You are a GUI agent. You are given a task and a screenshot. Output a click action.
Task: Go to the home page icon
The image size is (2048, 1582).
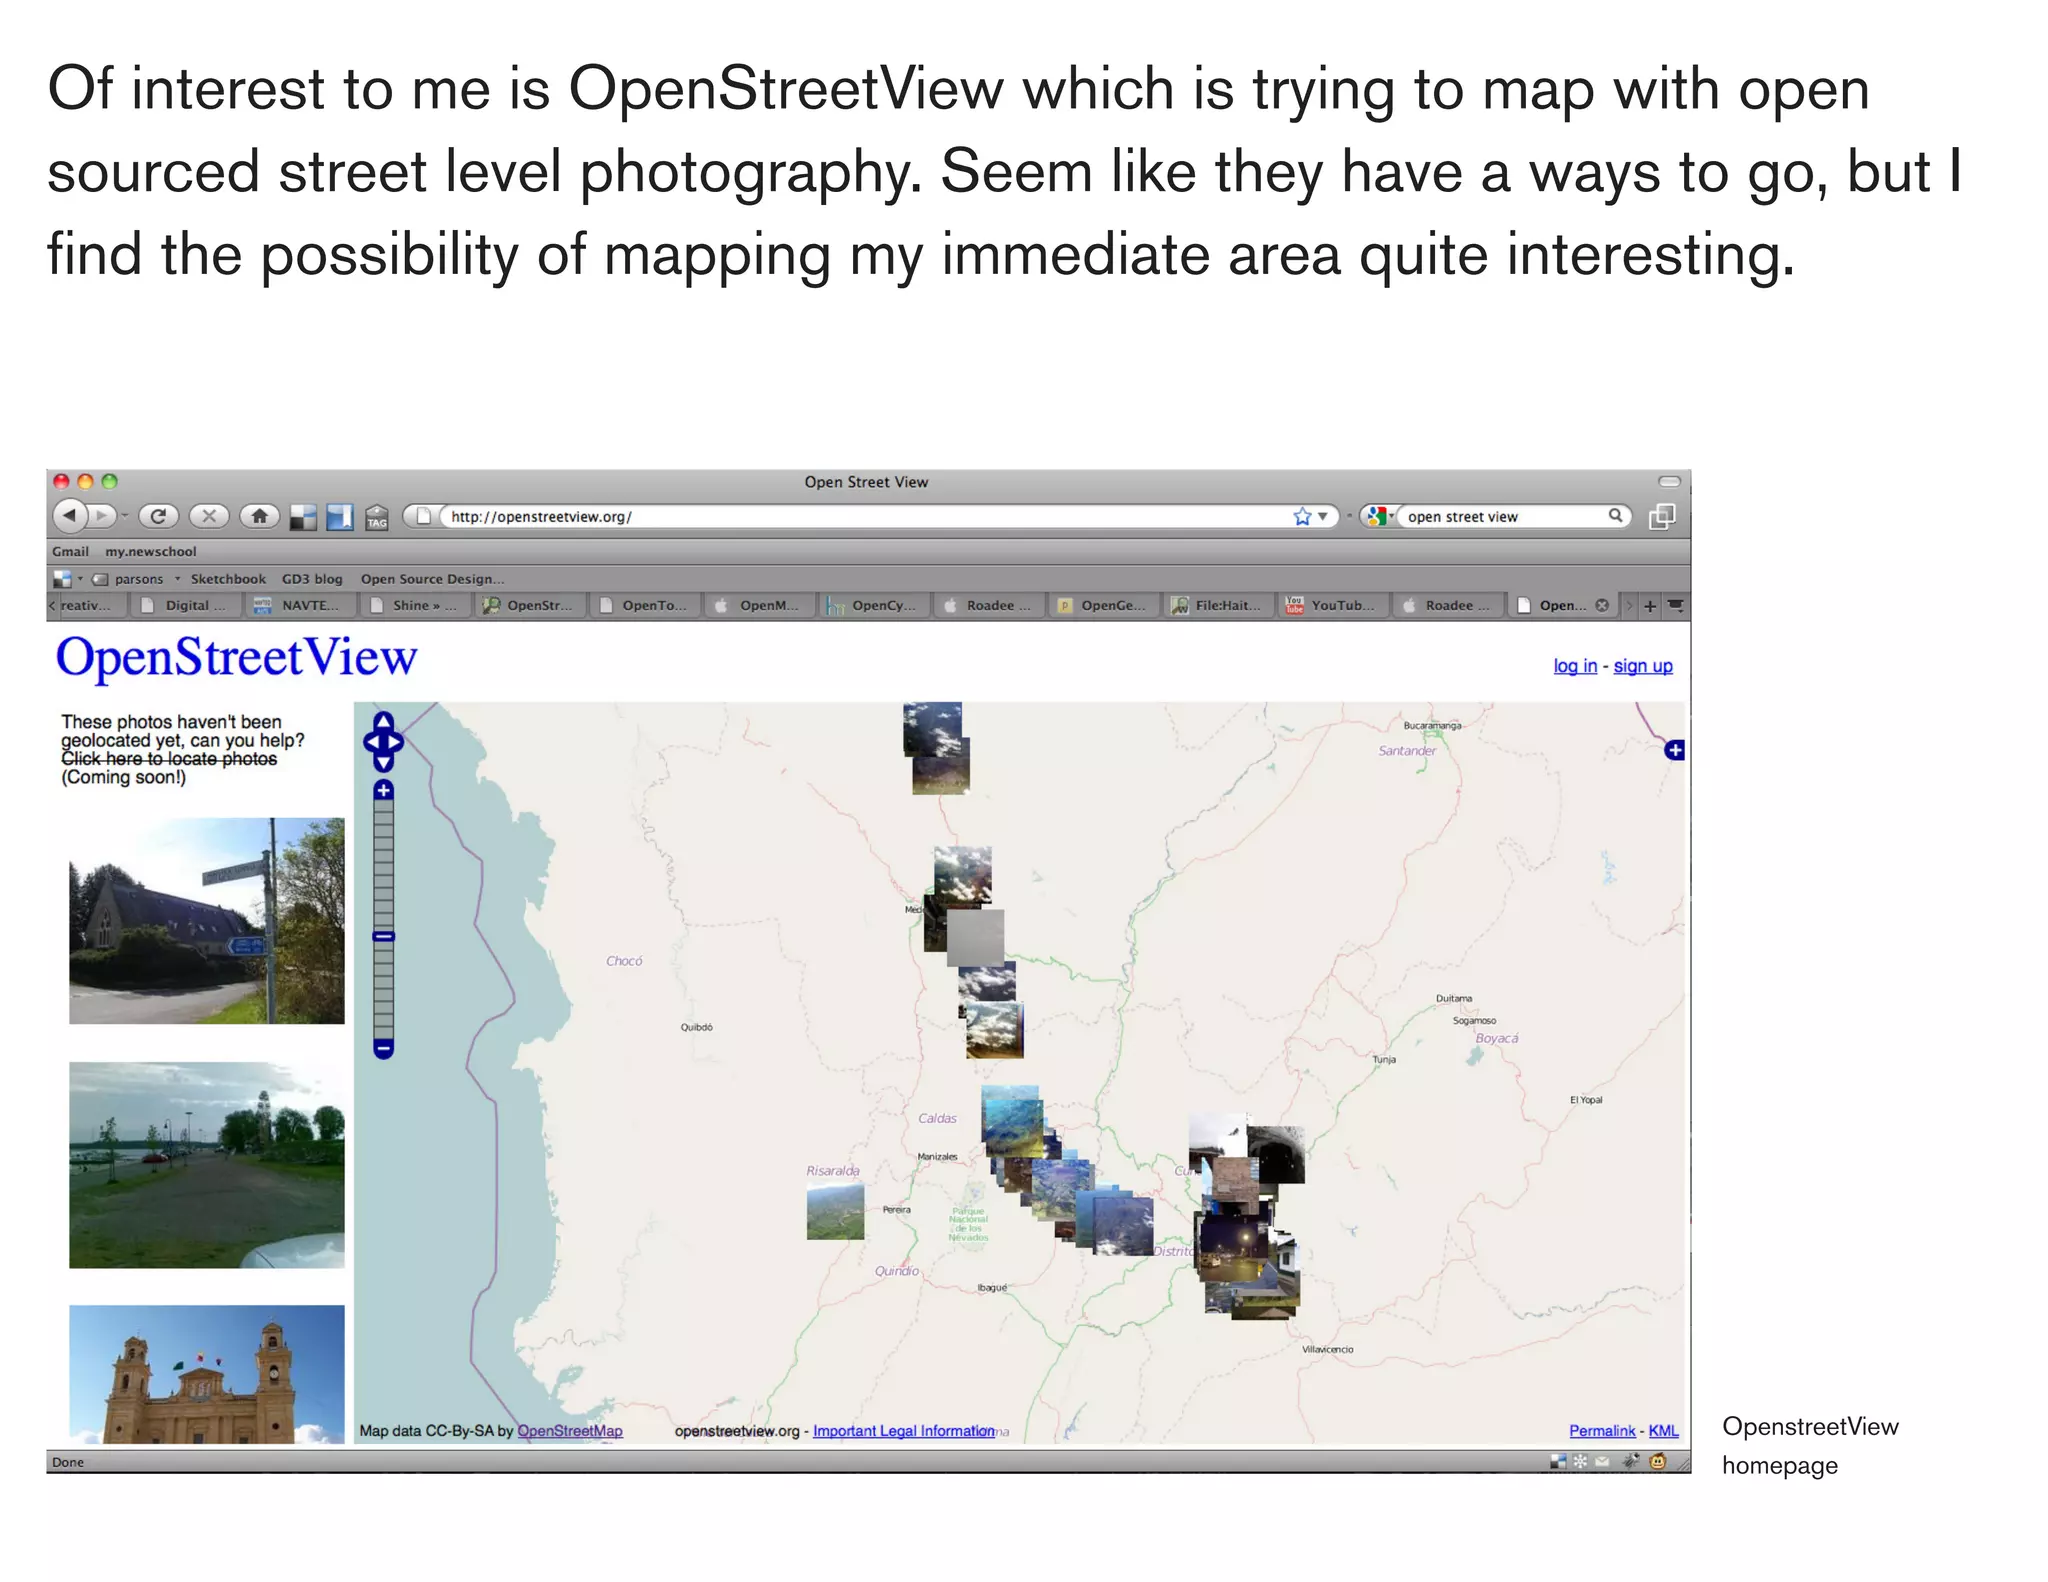(x=260, y=516)
